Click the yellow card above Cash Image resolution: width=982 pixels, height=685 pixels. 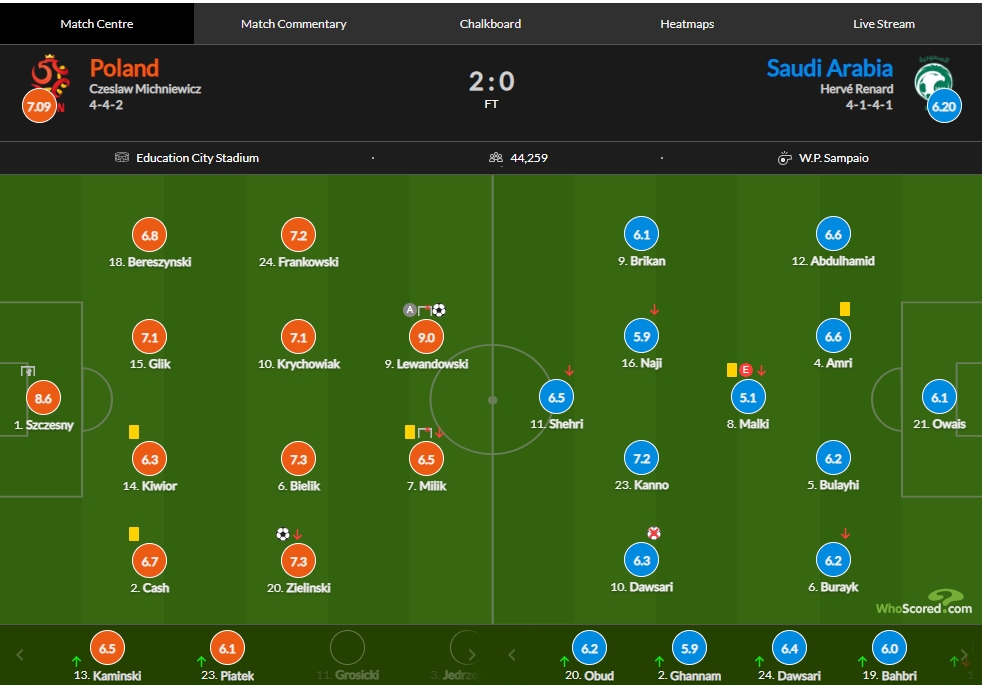(x=134, y=533)
